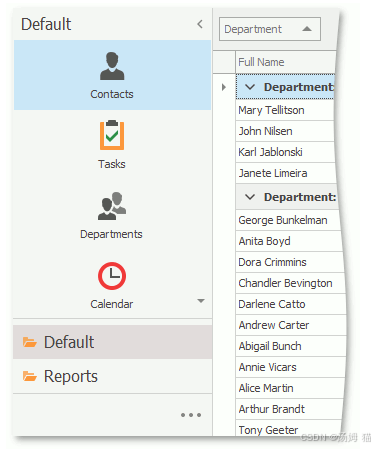Click the row indicator arrow in grid
Viewport: 375px width, 449px height.
(x=224, y=87)
